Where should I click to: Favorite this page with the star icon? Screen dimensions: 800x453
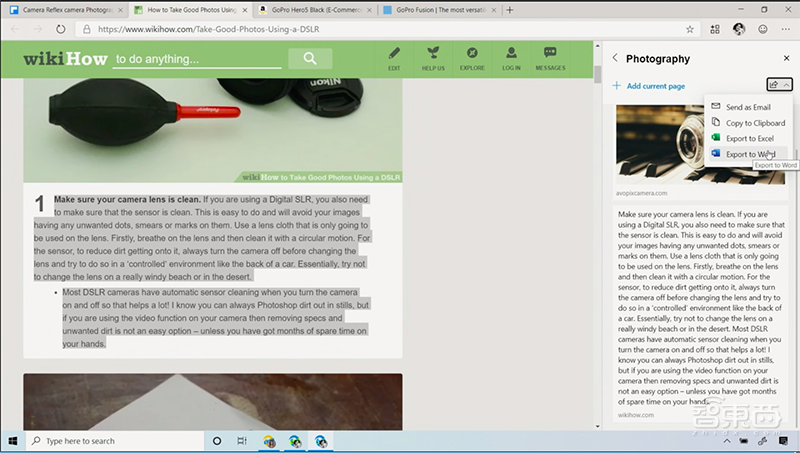[x=689, y=29]
